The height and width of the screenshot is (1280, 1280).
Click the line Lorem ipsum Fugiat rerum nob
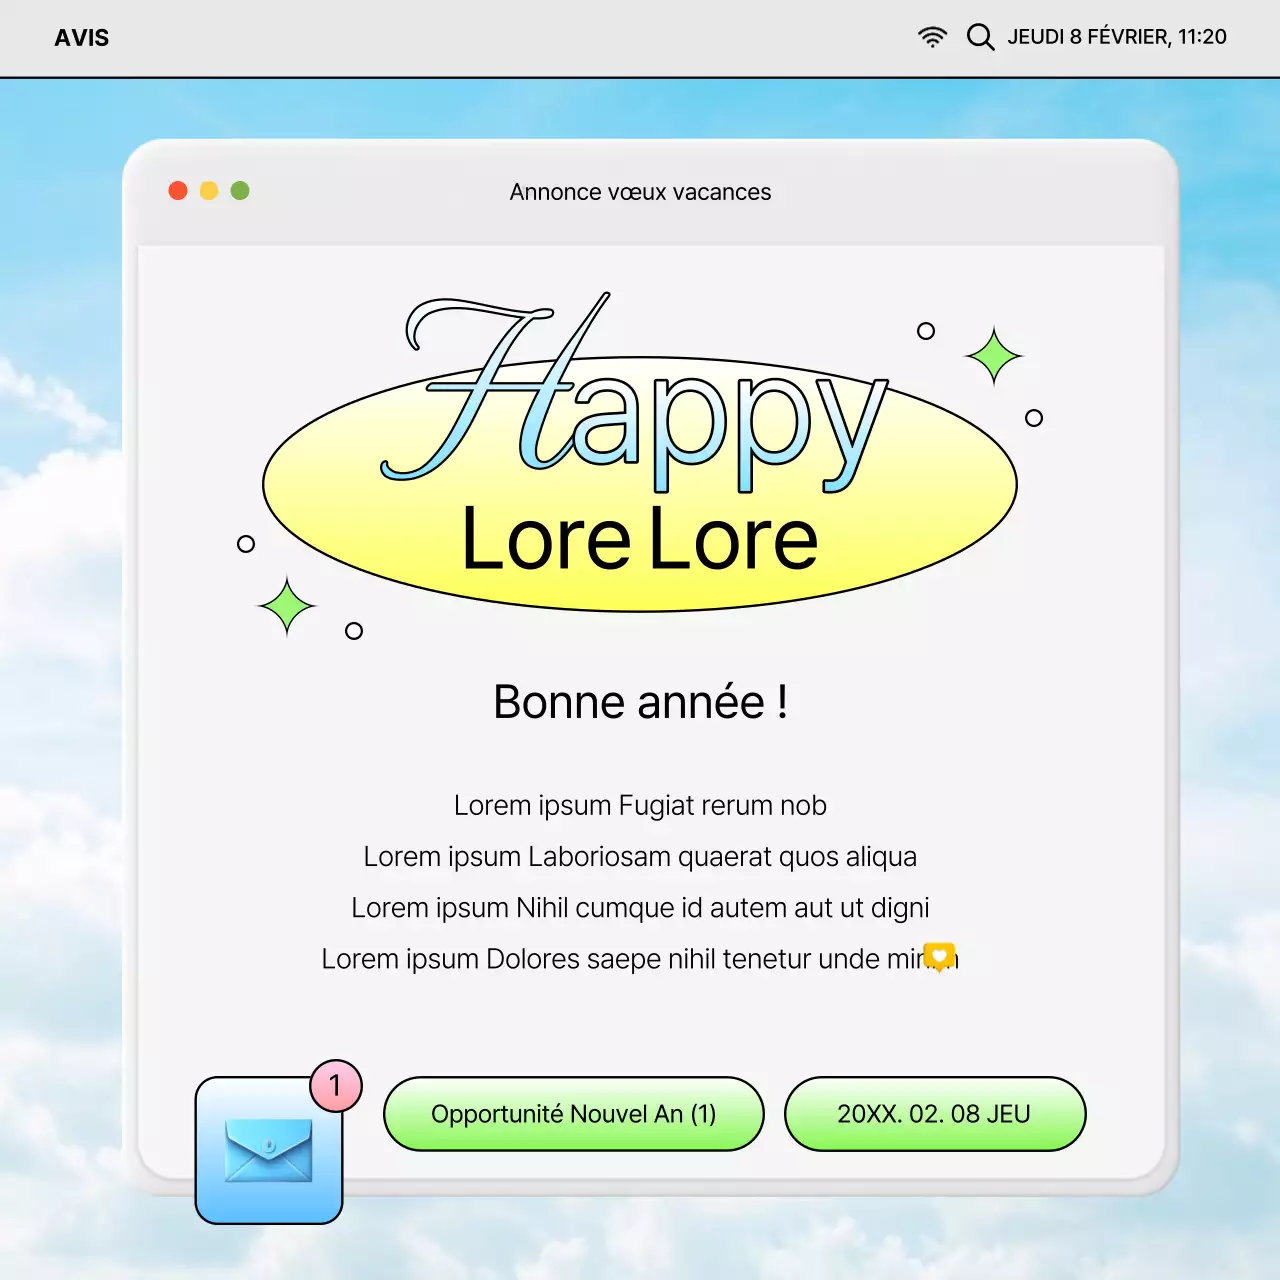point(640,805)
